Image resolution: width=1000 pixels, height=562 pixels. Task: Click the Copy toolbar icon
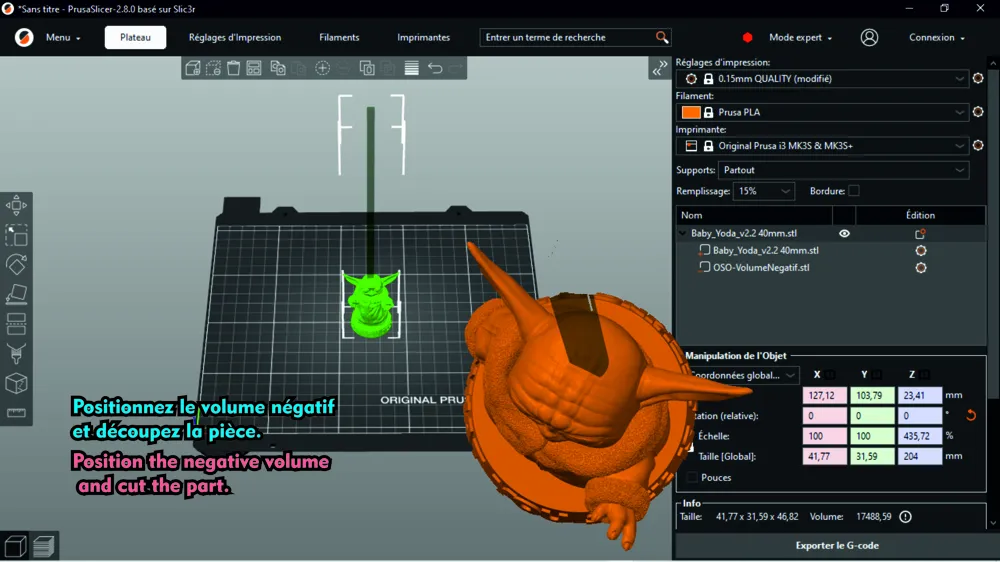277,68
